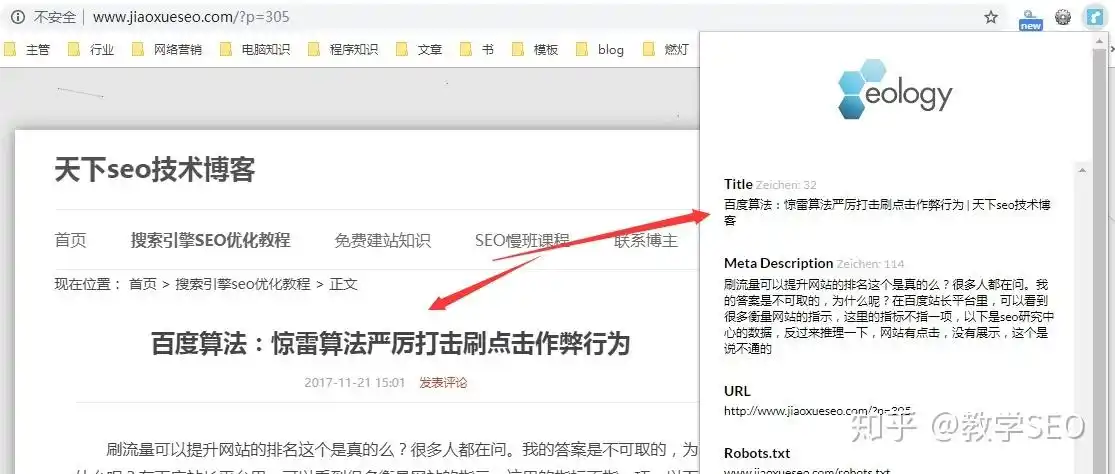Click the eology logo in popup
The width and height of the screenshot is (1115, 474).
(x=895, y=89)
